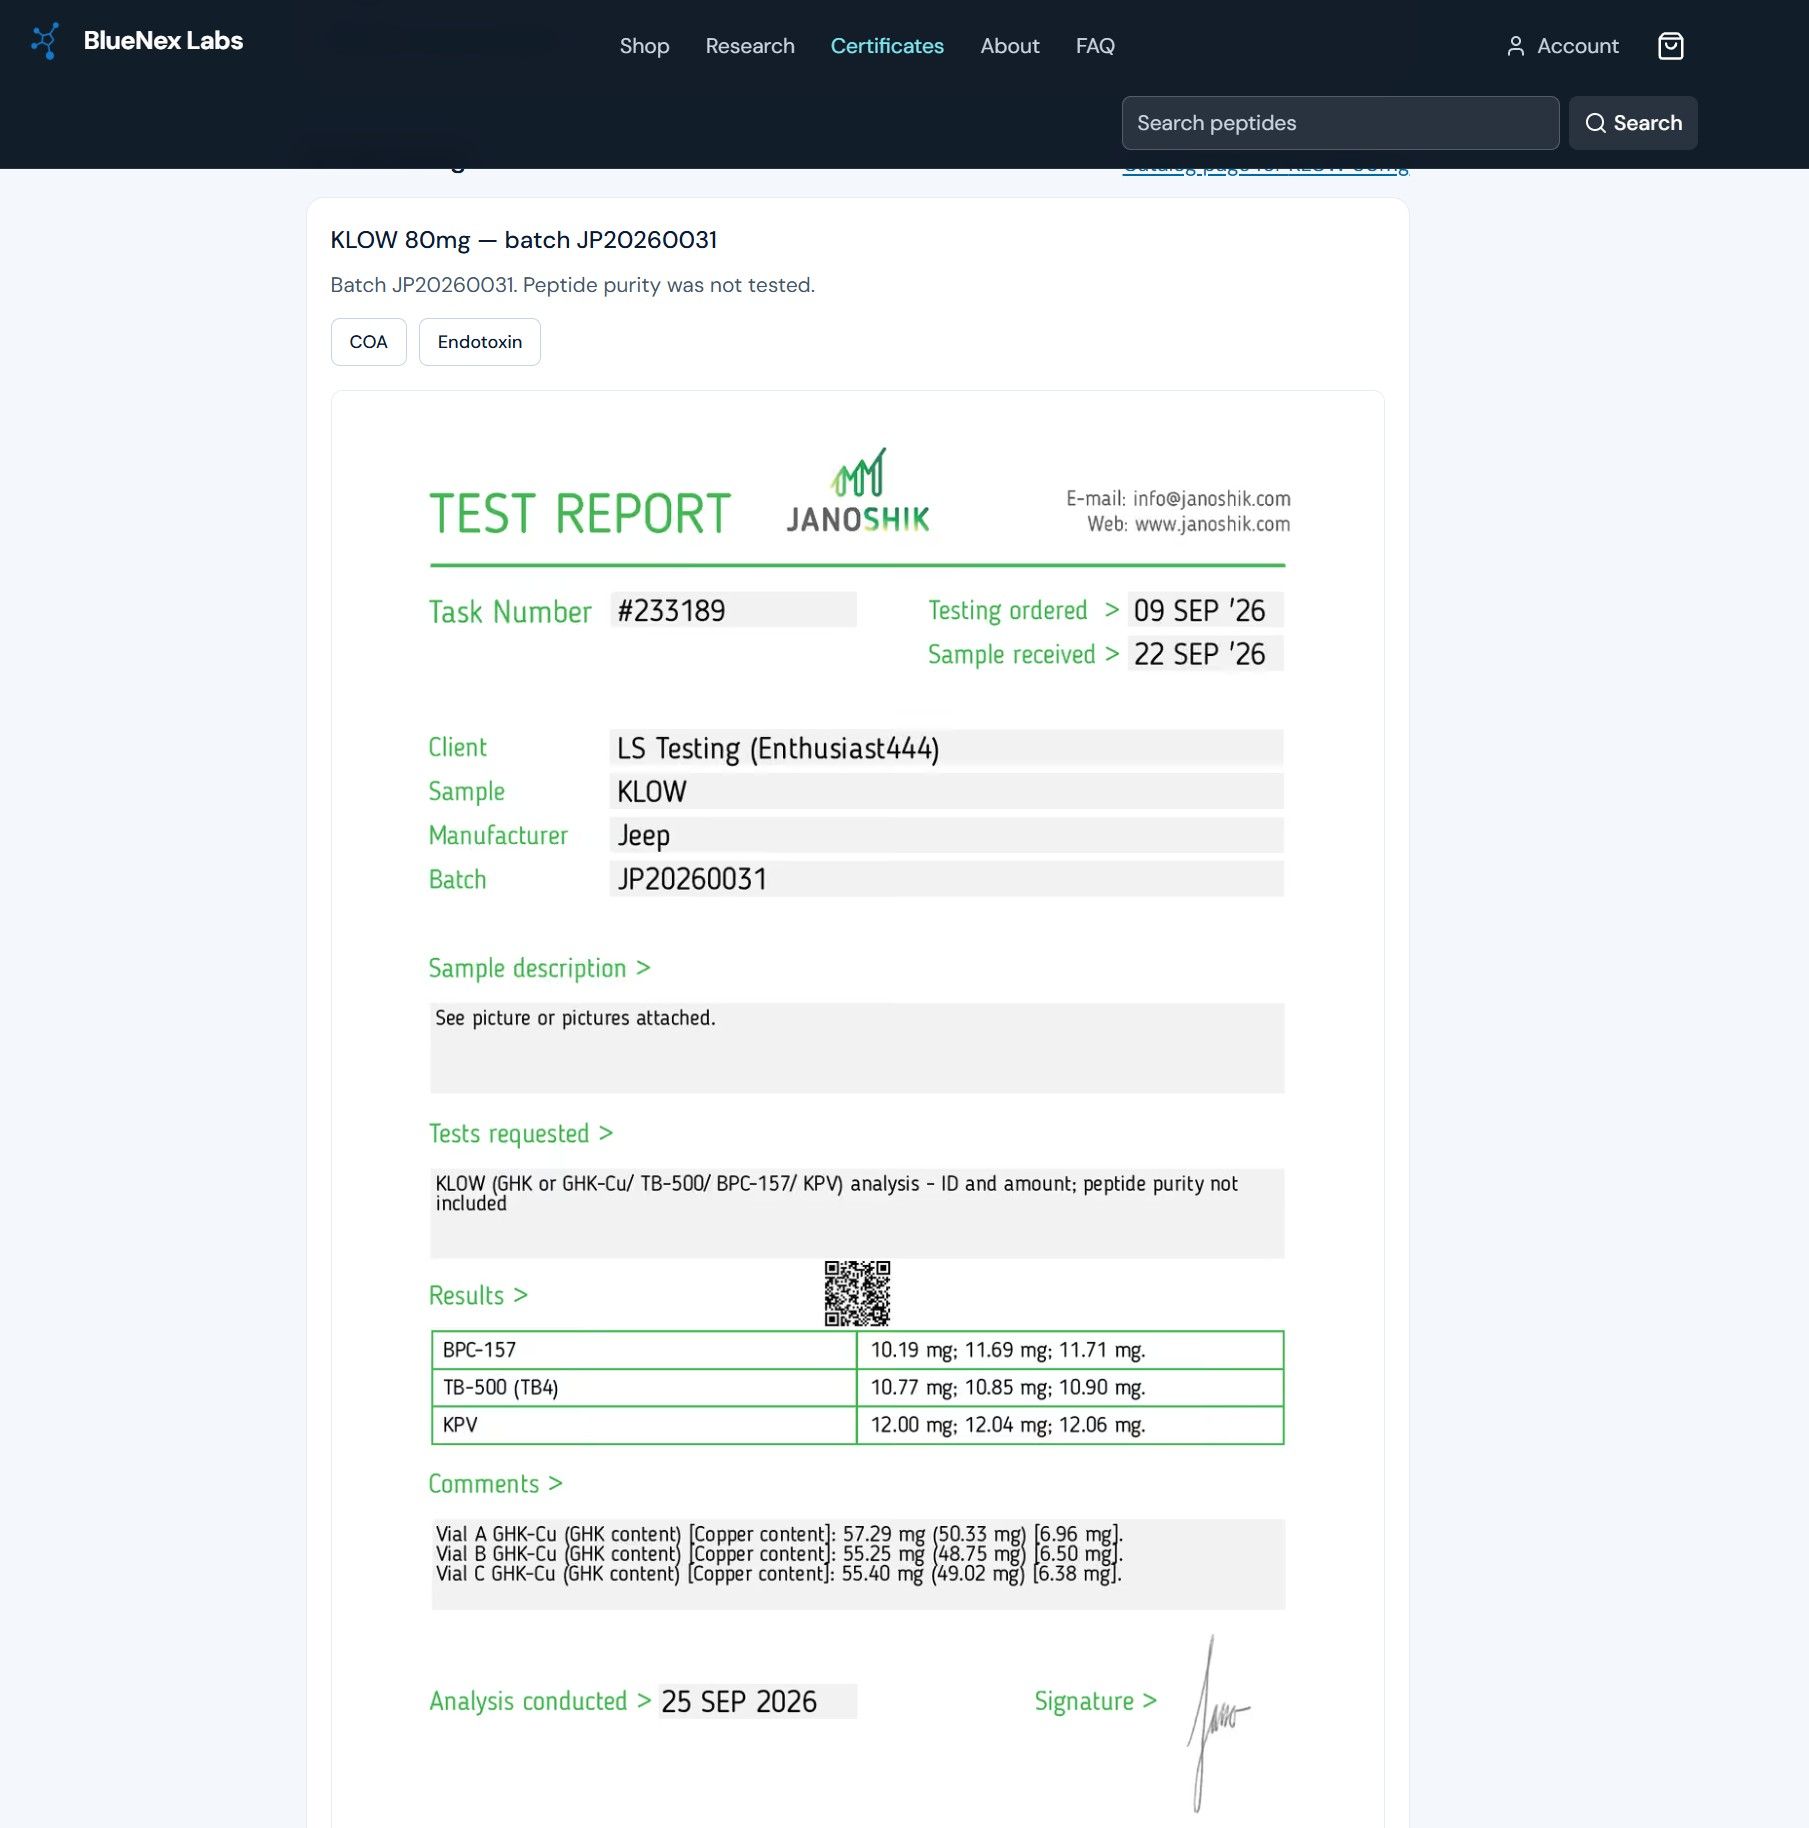Click the Testing ordered date 09 SEP '26
This screenshot has height=1828, width=1809.
click(x=1199, y=610)
